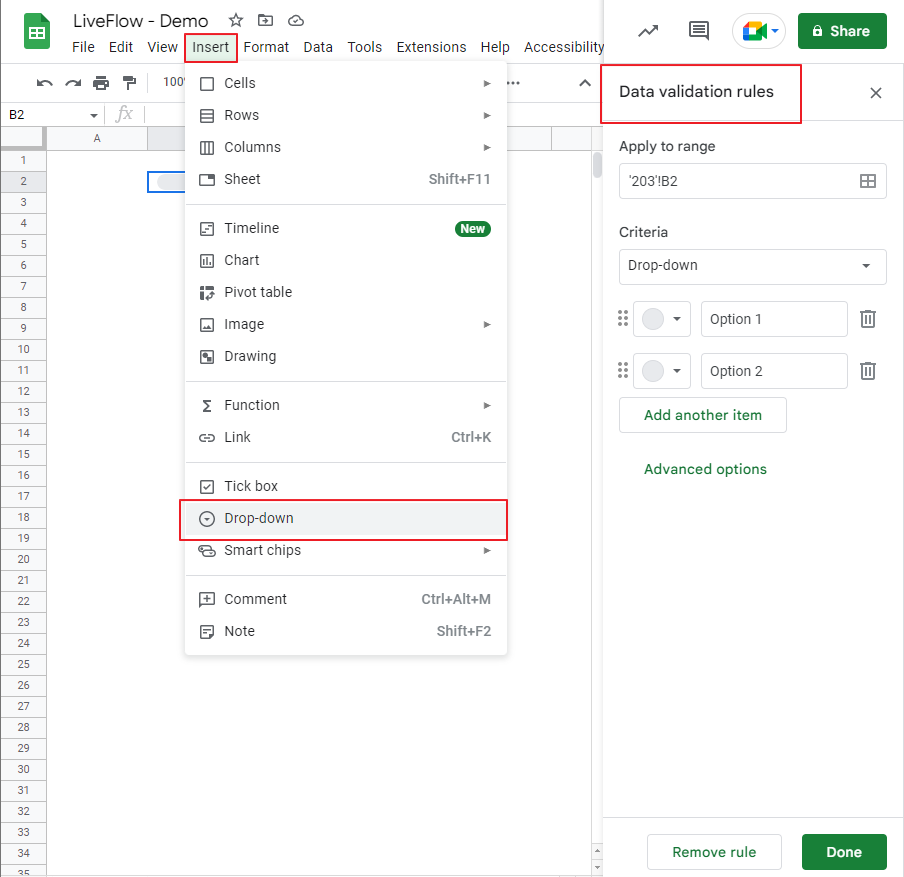Click the Option 1 text field

tap(774, 319)
